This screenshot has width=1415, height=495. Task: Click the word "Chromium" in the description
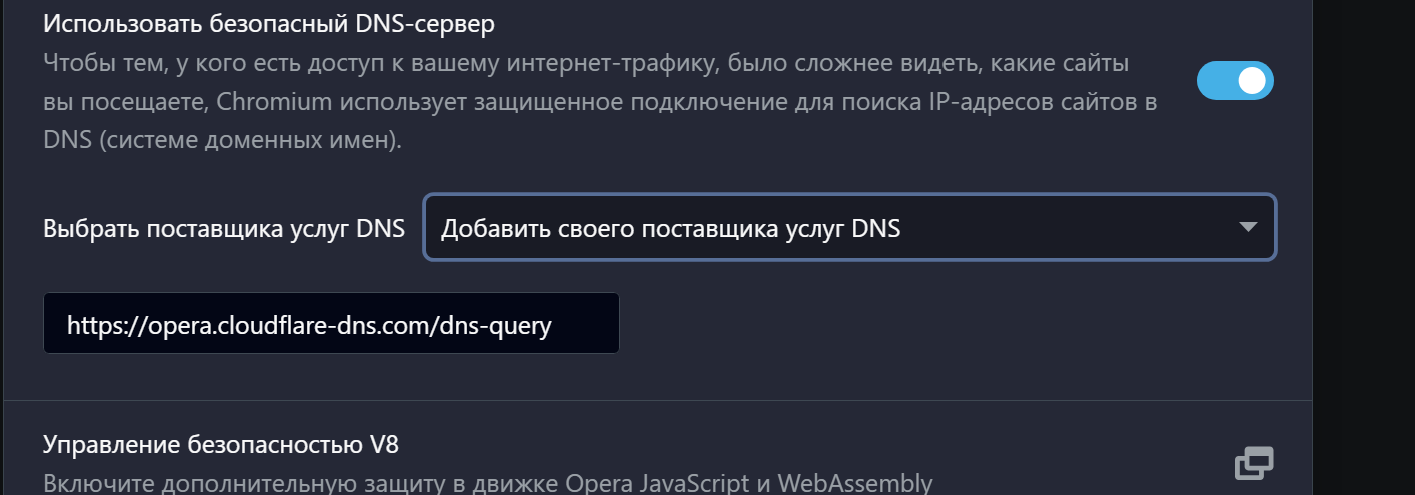click(x=273, y=103)
